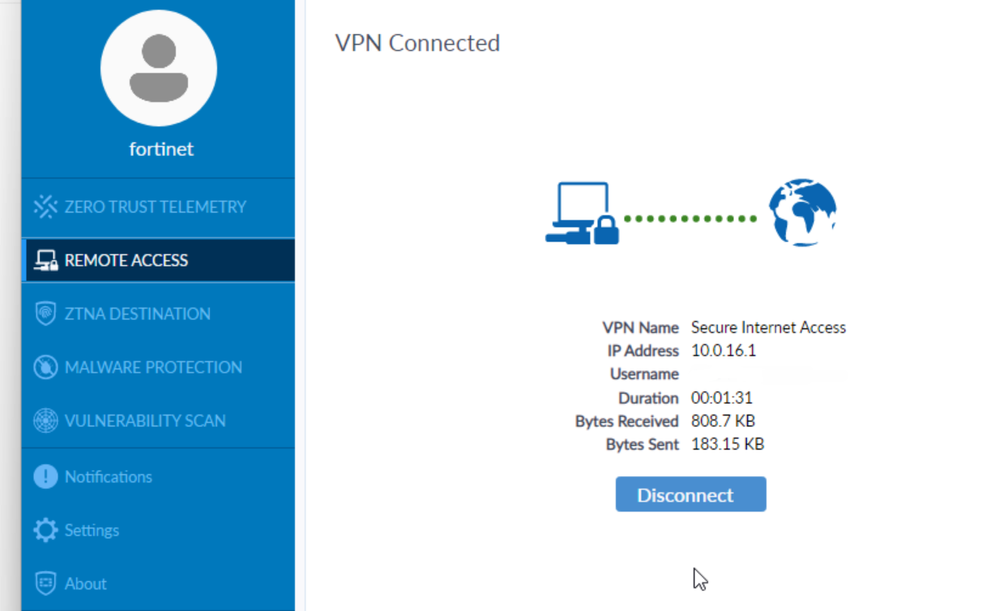999x611 pixels.
Task: Click the ZTNA Destination shield icon
Action: (46, 314)
